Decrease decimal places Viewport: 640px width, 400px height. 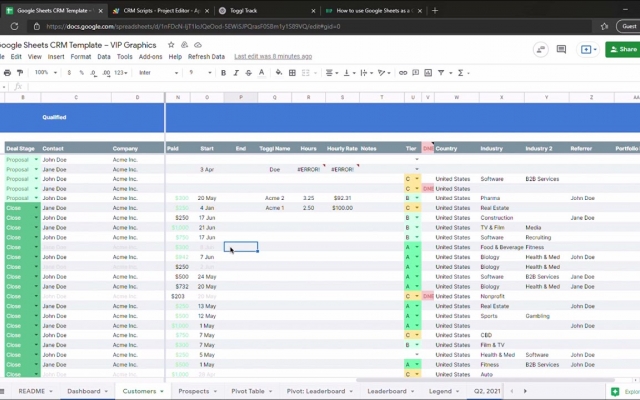coord(93,73)
